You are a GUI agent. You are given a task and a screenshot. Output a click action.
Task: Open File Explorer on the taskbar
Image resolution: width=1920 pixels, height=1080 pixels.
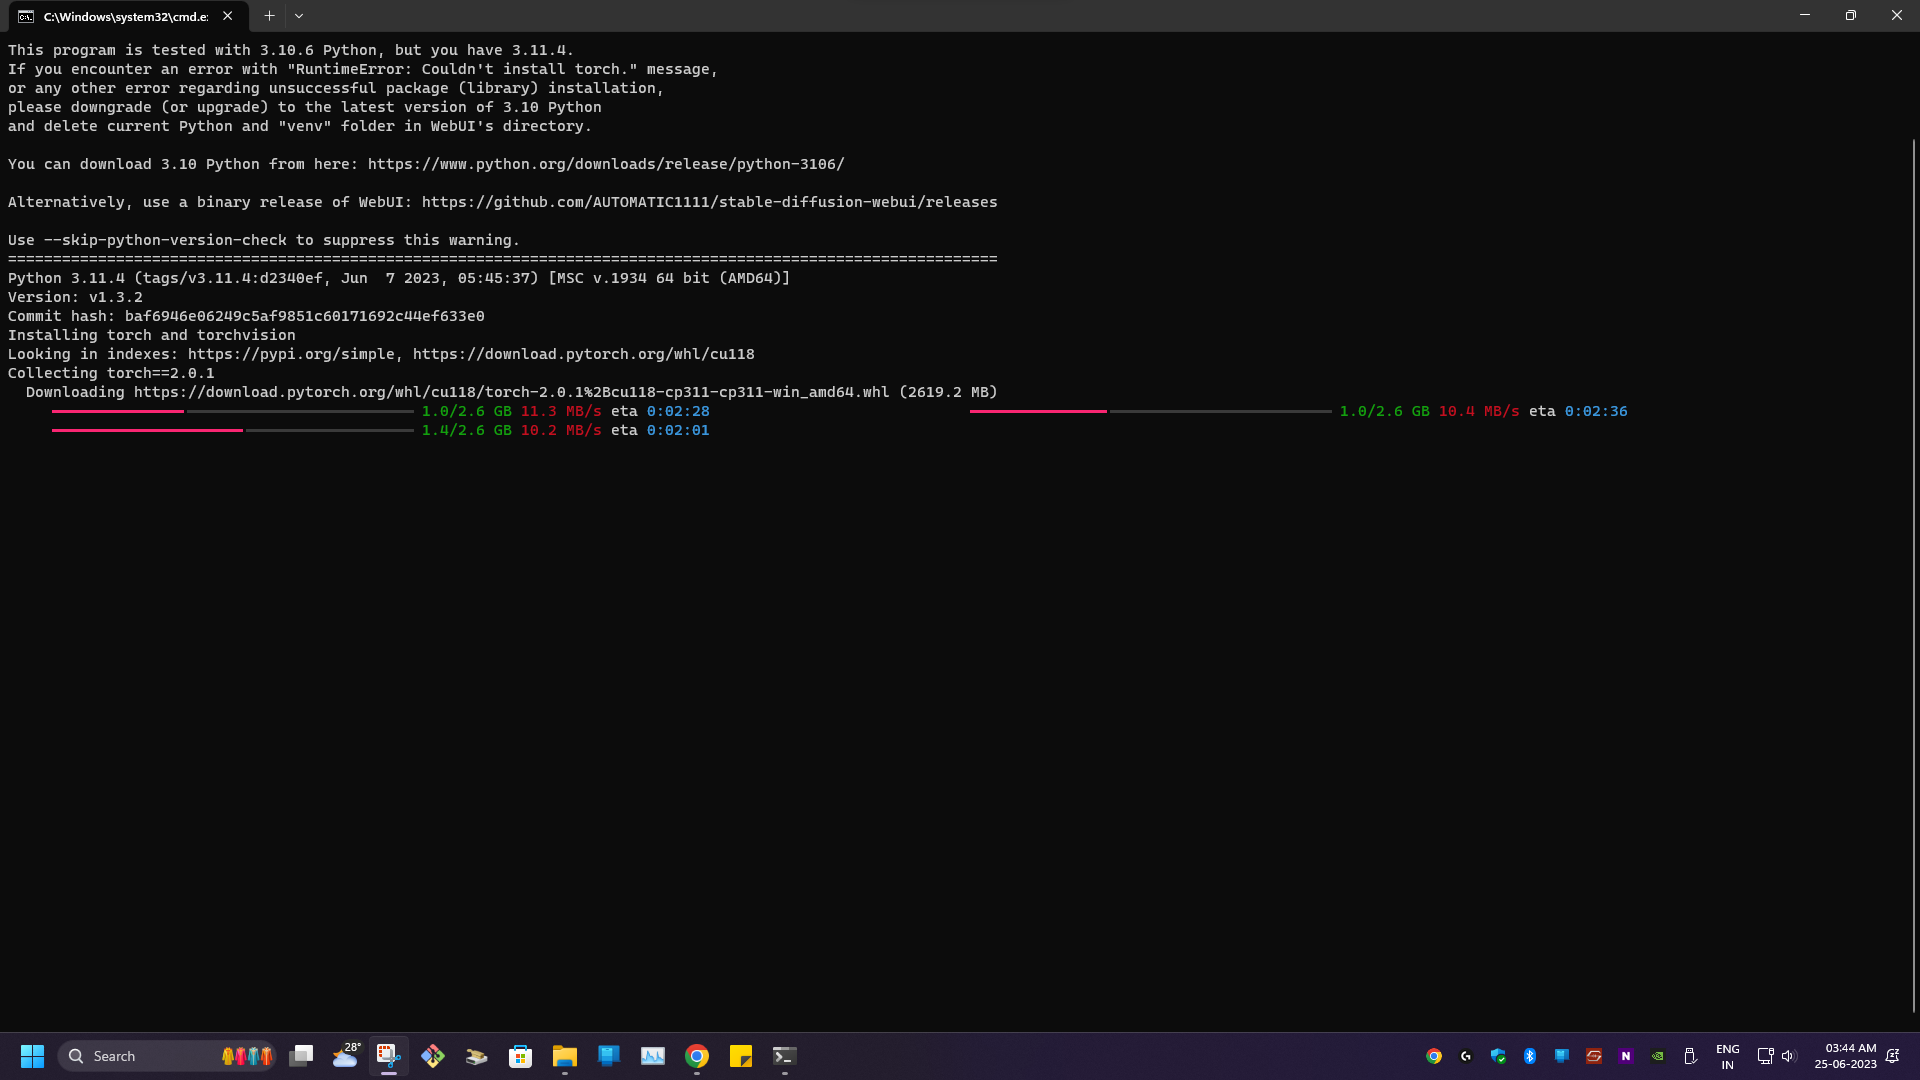564,1056
